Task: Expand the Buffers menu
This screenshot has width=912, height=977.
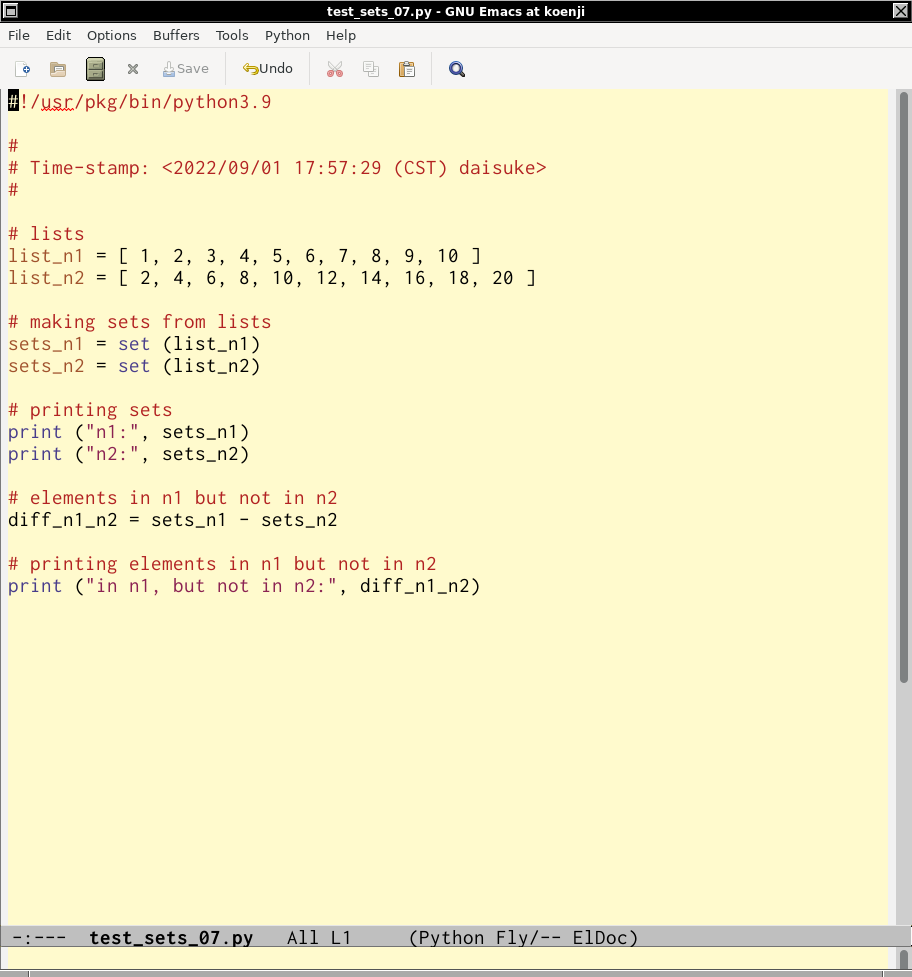Action: pos(176,35)
